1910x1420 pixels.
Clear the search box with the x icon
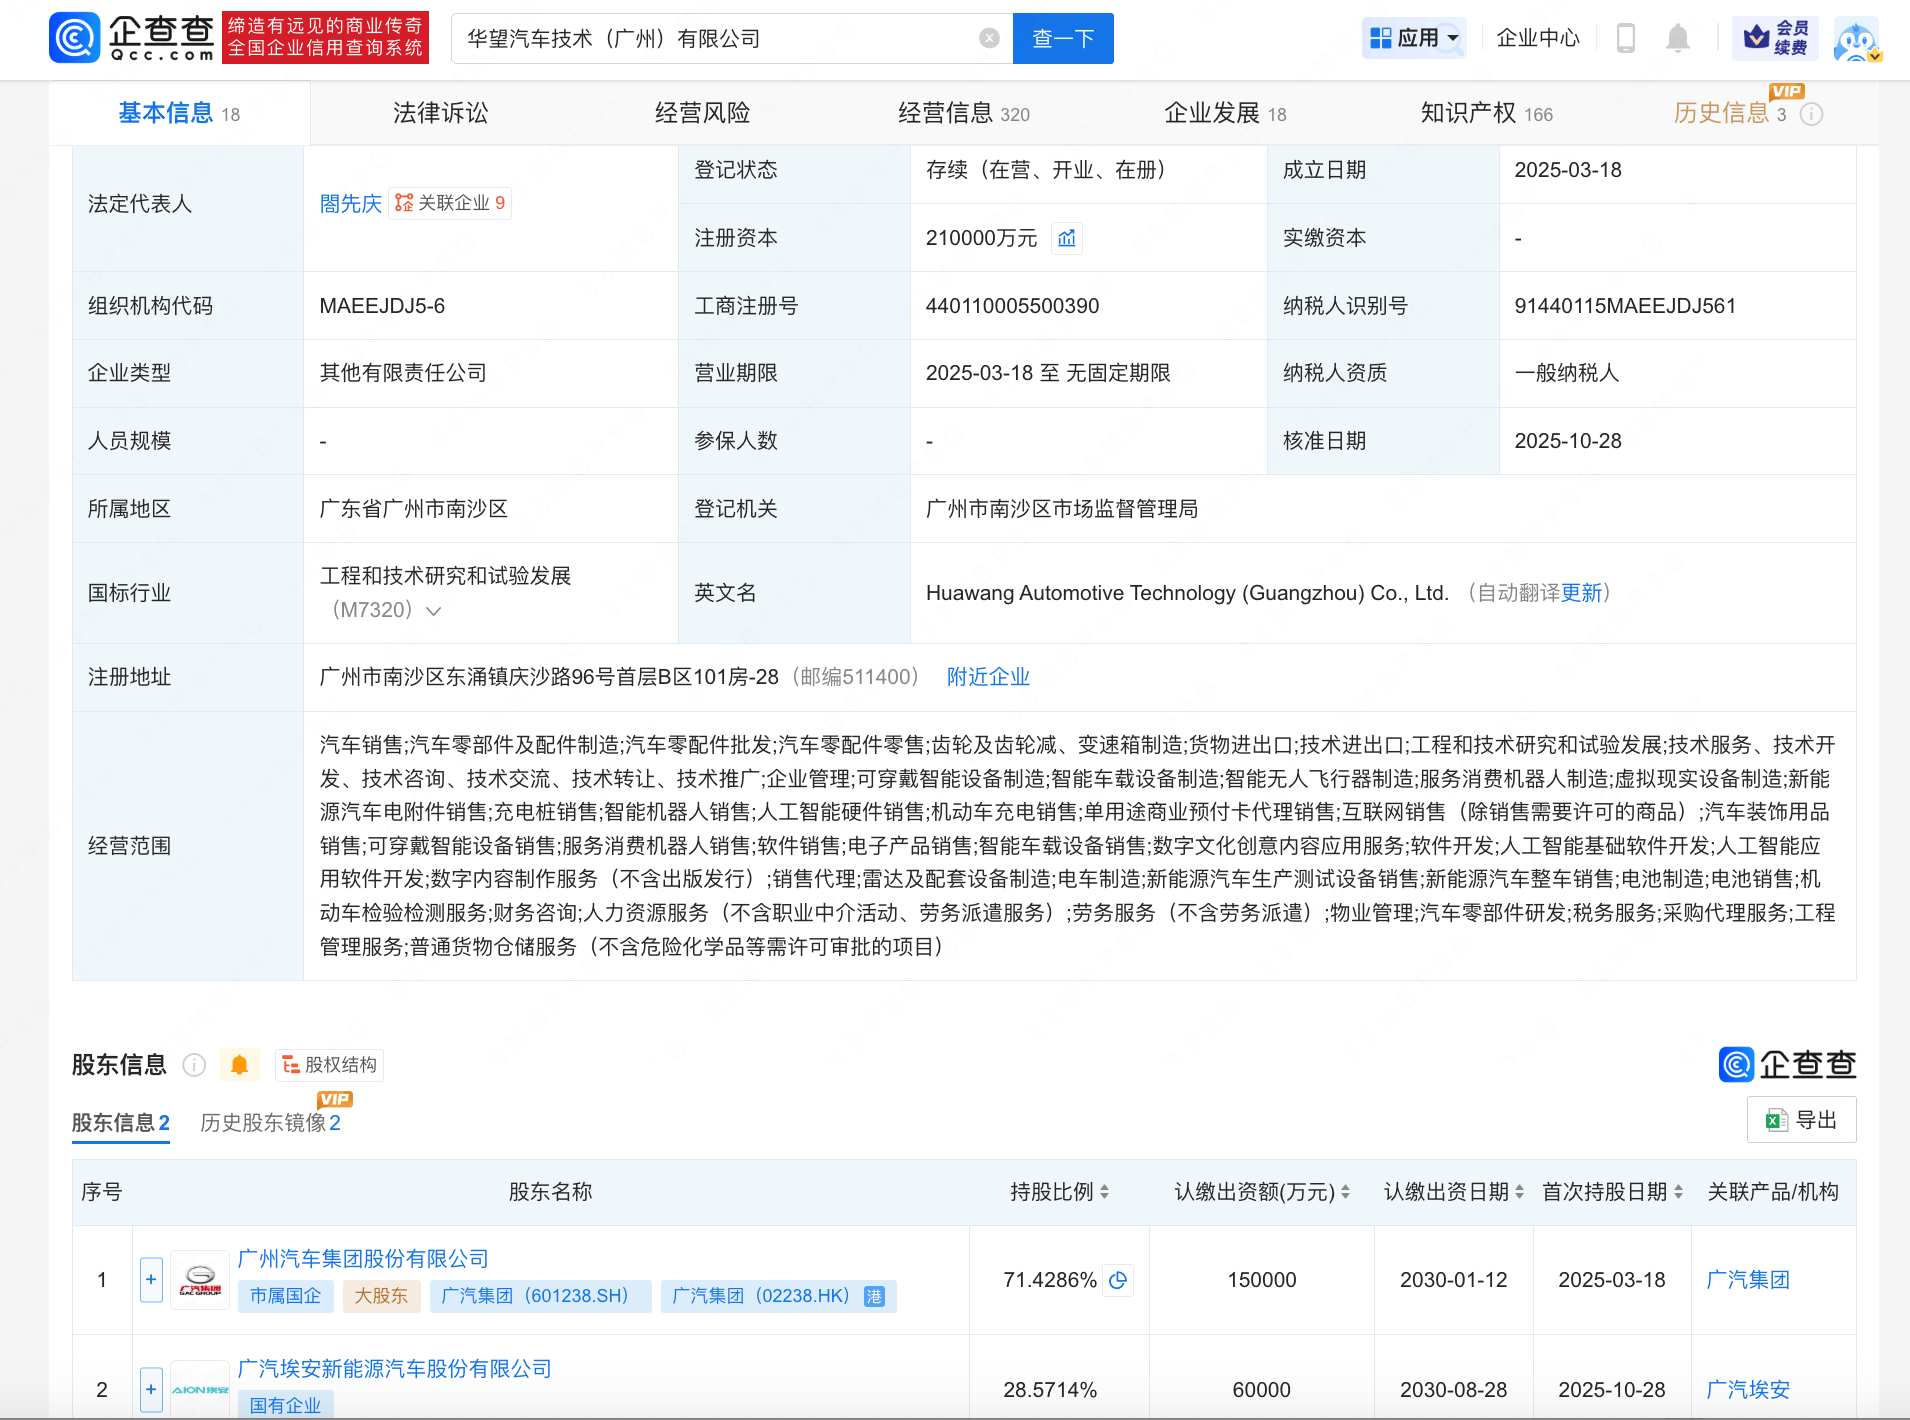point(989,38)
